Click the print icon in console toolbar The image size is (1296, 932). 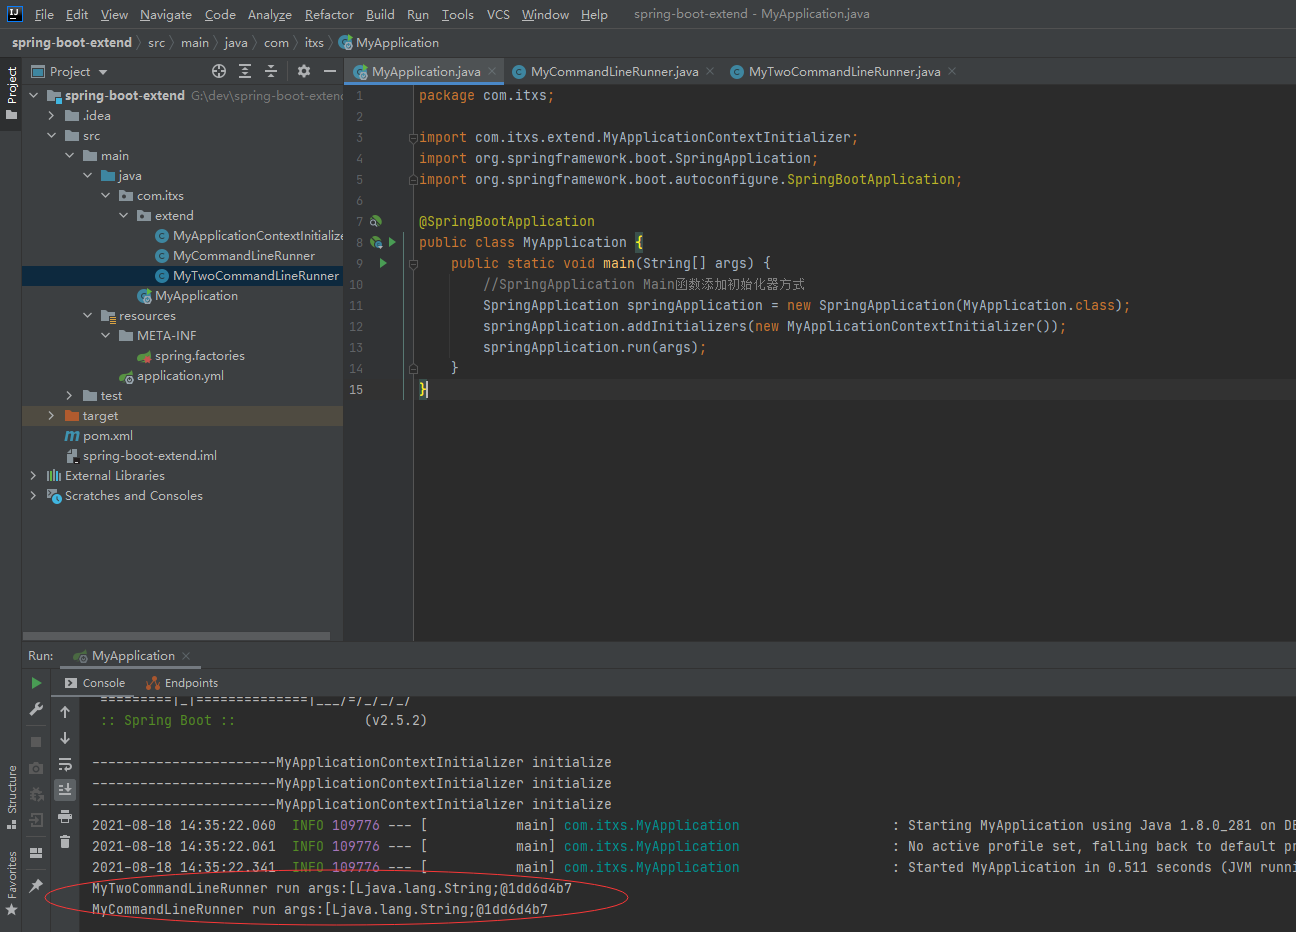click(65, 816)
